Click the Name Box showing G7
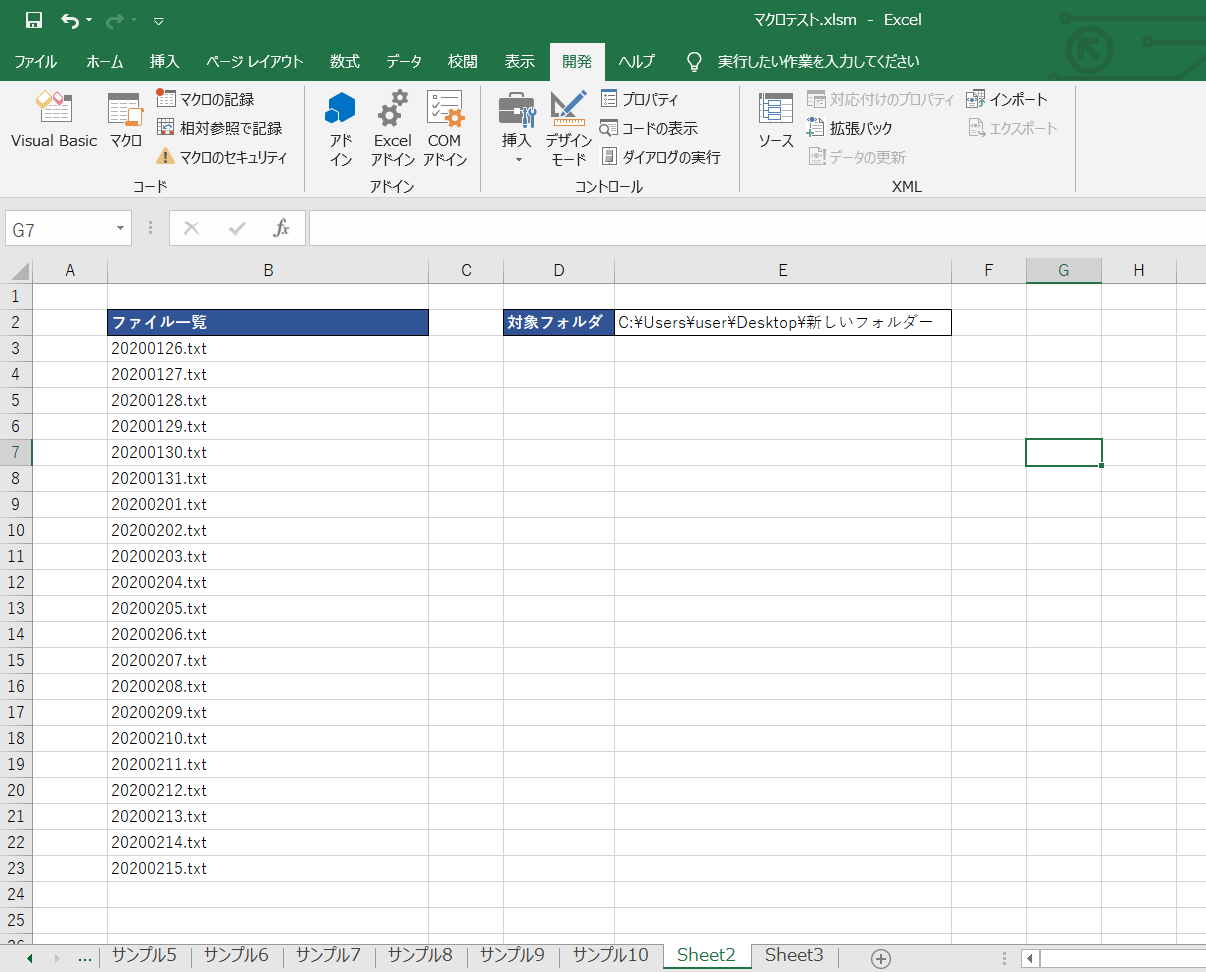This screenshot has width=1206, height=972. click(x=58, y=229)
